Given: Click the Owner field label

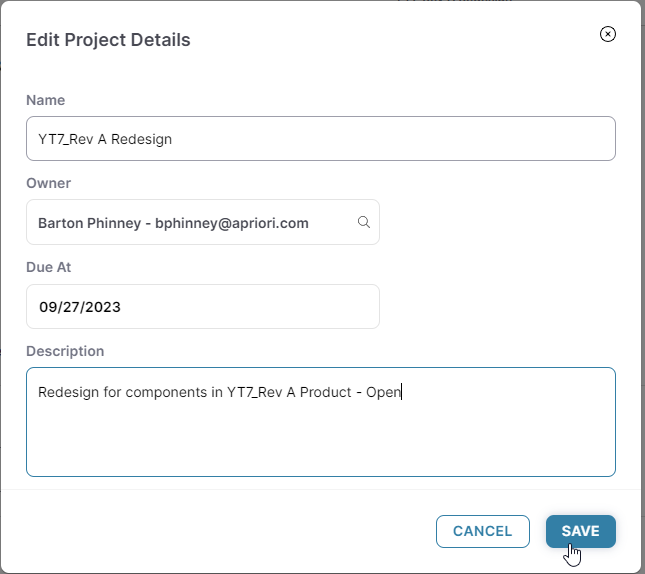Looking at the screenshot, I should (48, 183).
